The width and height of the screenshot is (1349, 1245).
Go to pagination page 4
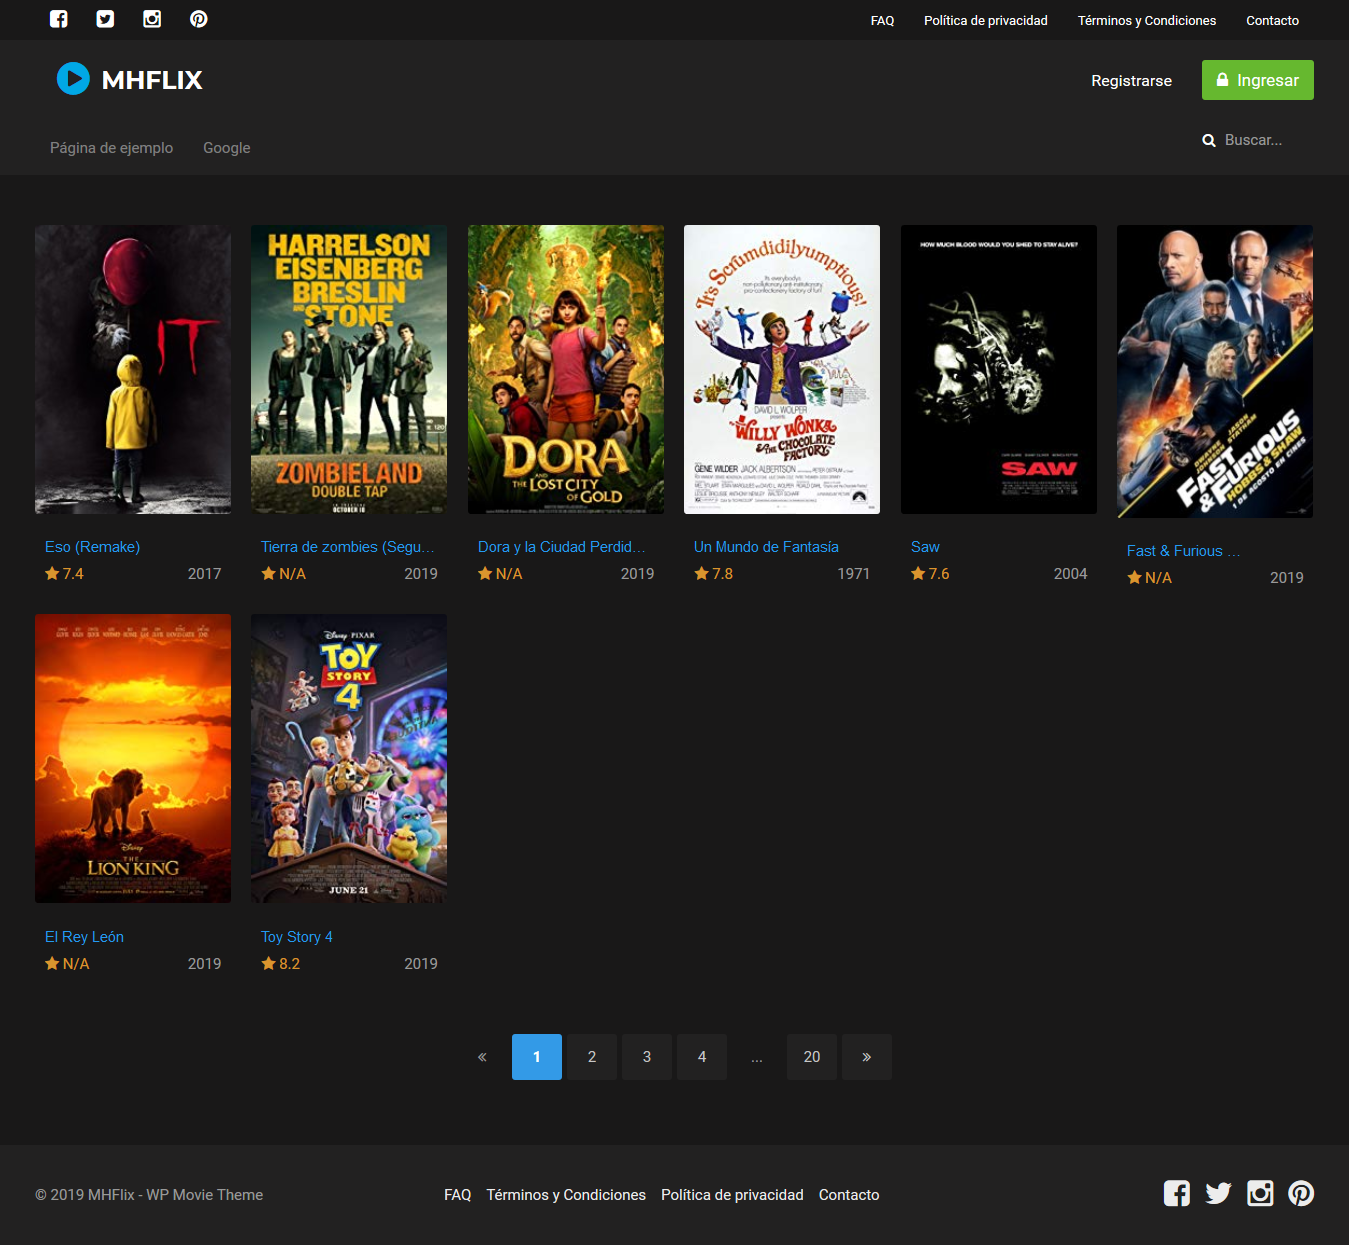click(x=702, y=1057)
